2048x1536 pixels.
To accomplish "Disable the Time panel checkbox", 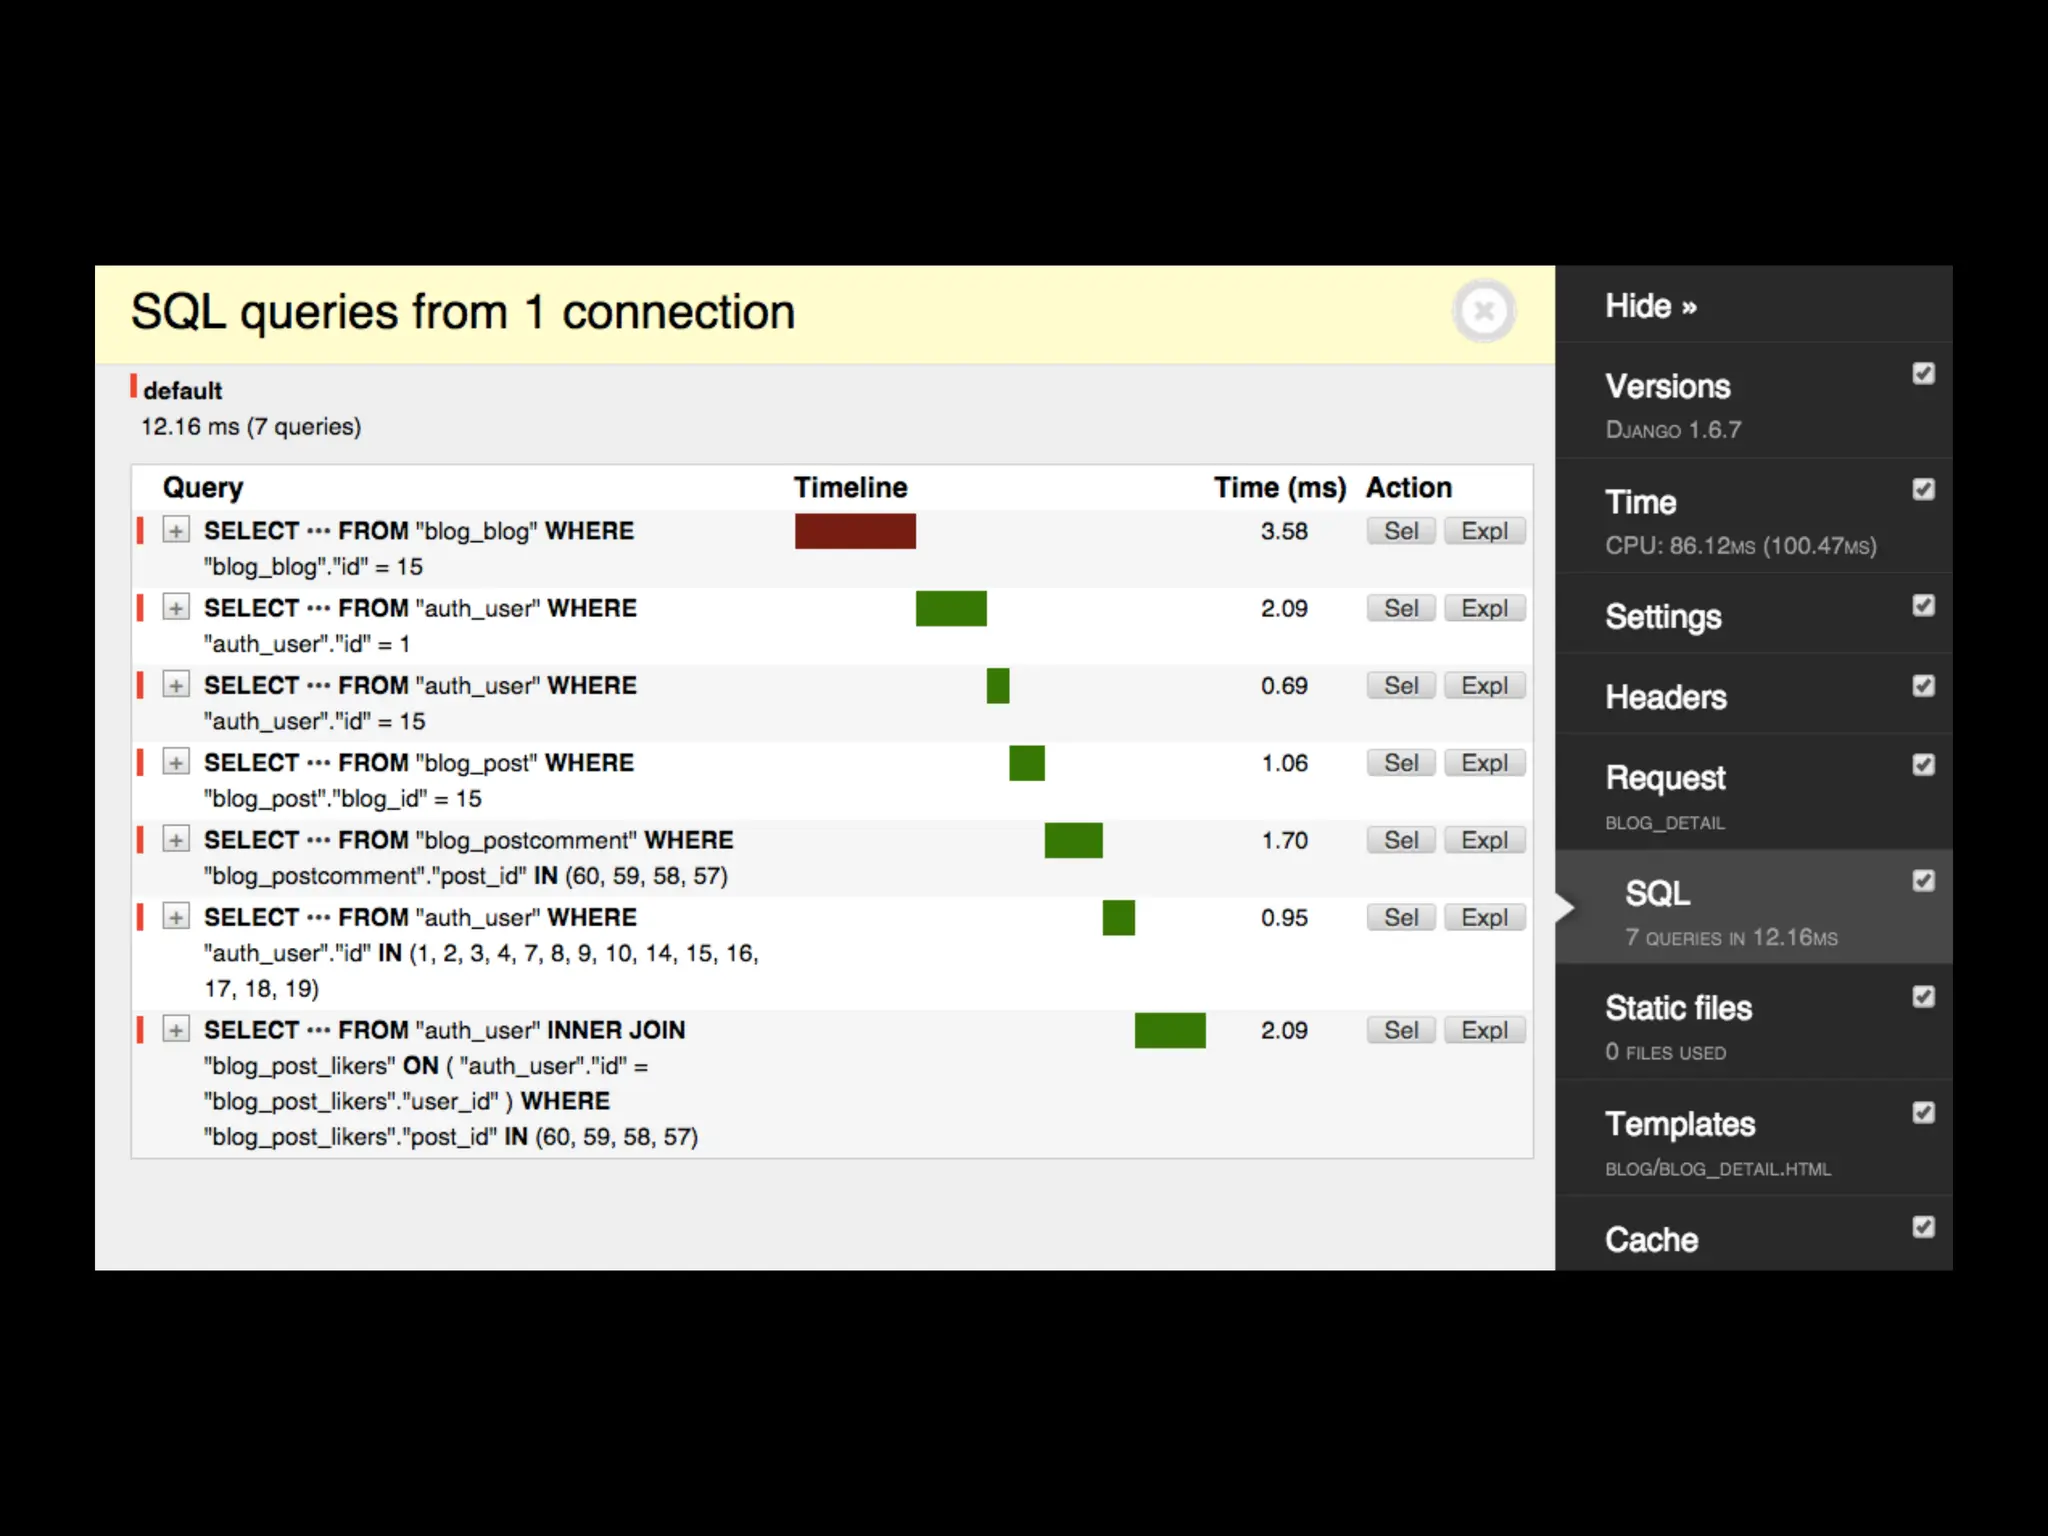I will [x=1923, y=489].
